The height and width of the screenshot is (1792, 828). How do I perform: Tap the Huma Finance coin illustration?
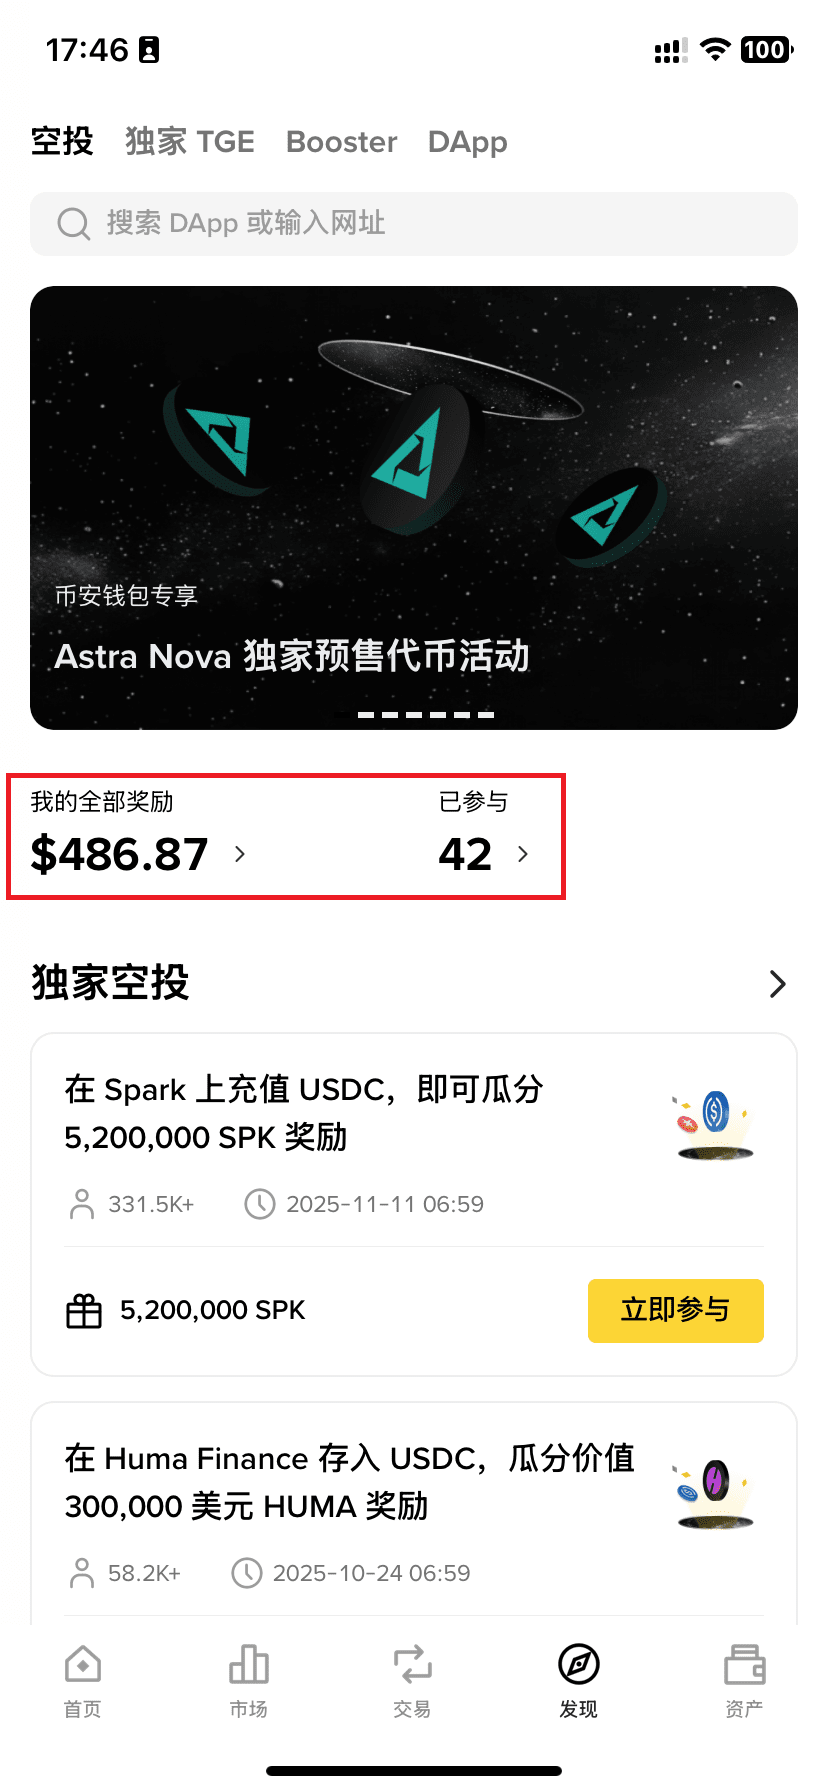(x=714, y=1493)
